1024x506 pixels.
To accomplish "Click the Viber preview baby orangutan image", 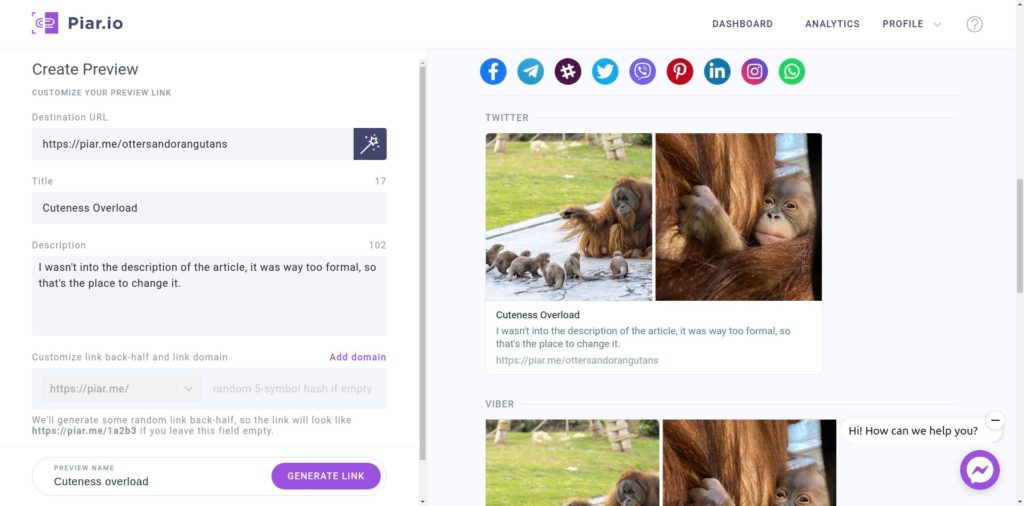I will 750,462.
